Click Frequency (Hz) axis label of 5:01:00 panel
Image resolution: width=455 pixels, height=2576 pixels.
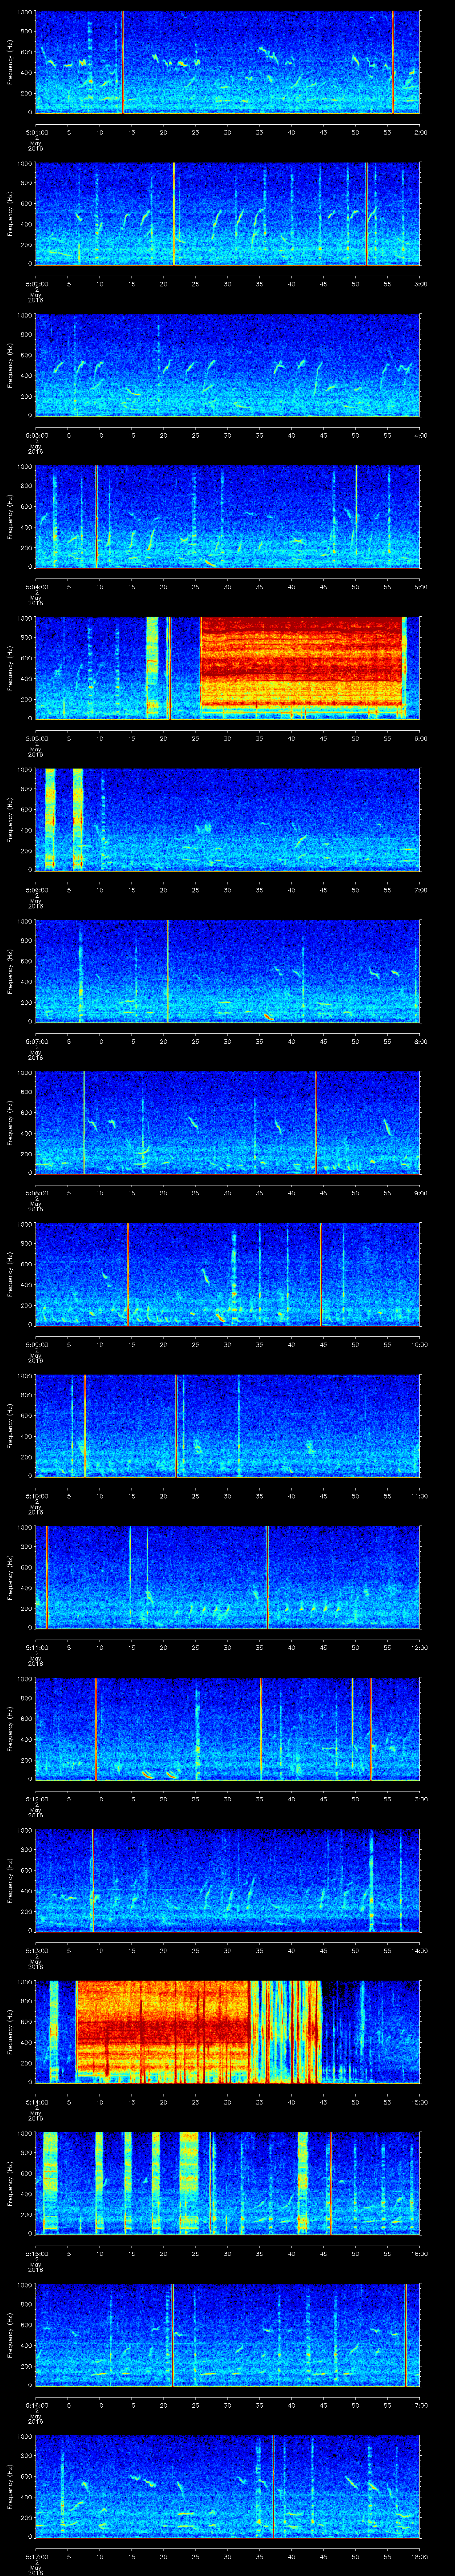10,62
